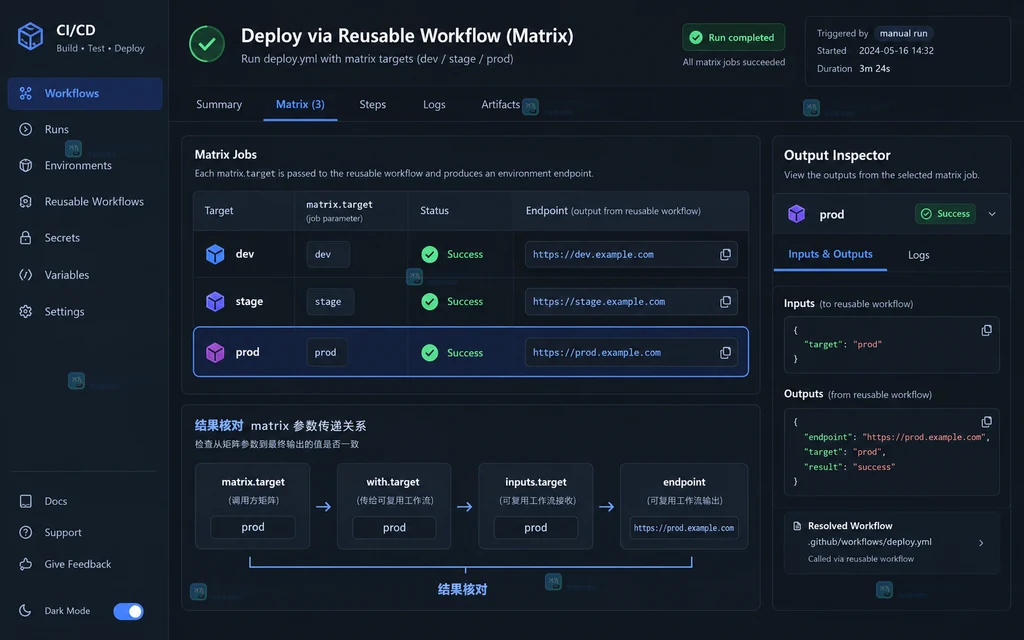Copy the Outputs JSON block

[986, 422]
